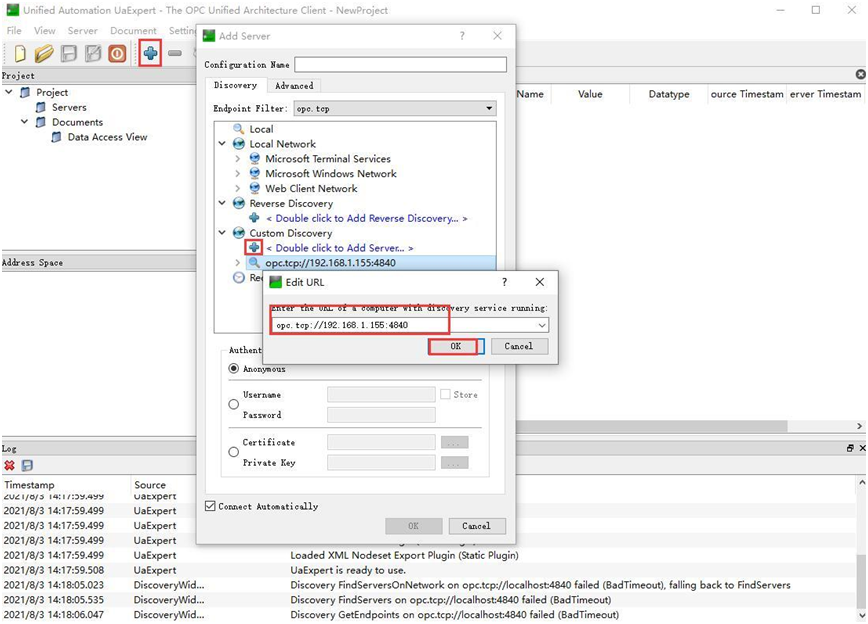Click the Value column header
This screenshot has width=868, height=624.
[590, 94]
